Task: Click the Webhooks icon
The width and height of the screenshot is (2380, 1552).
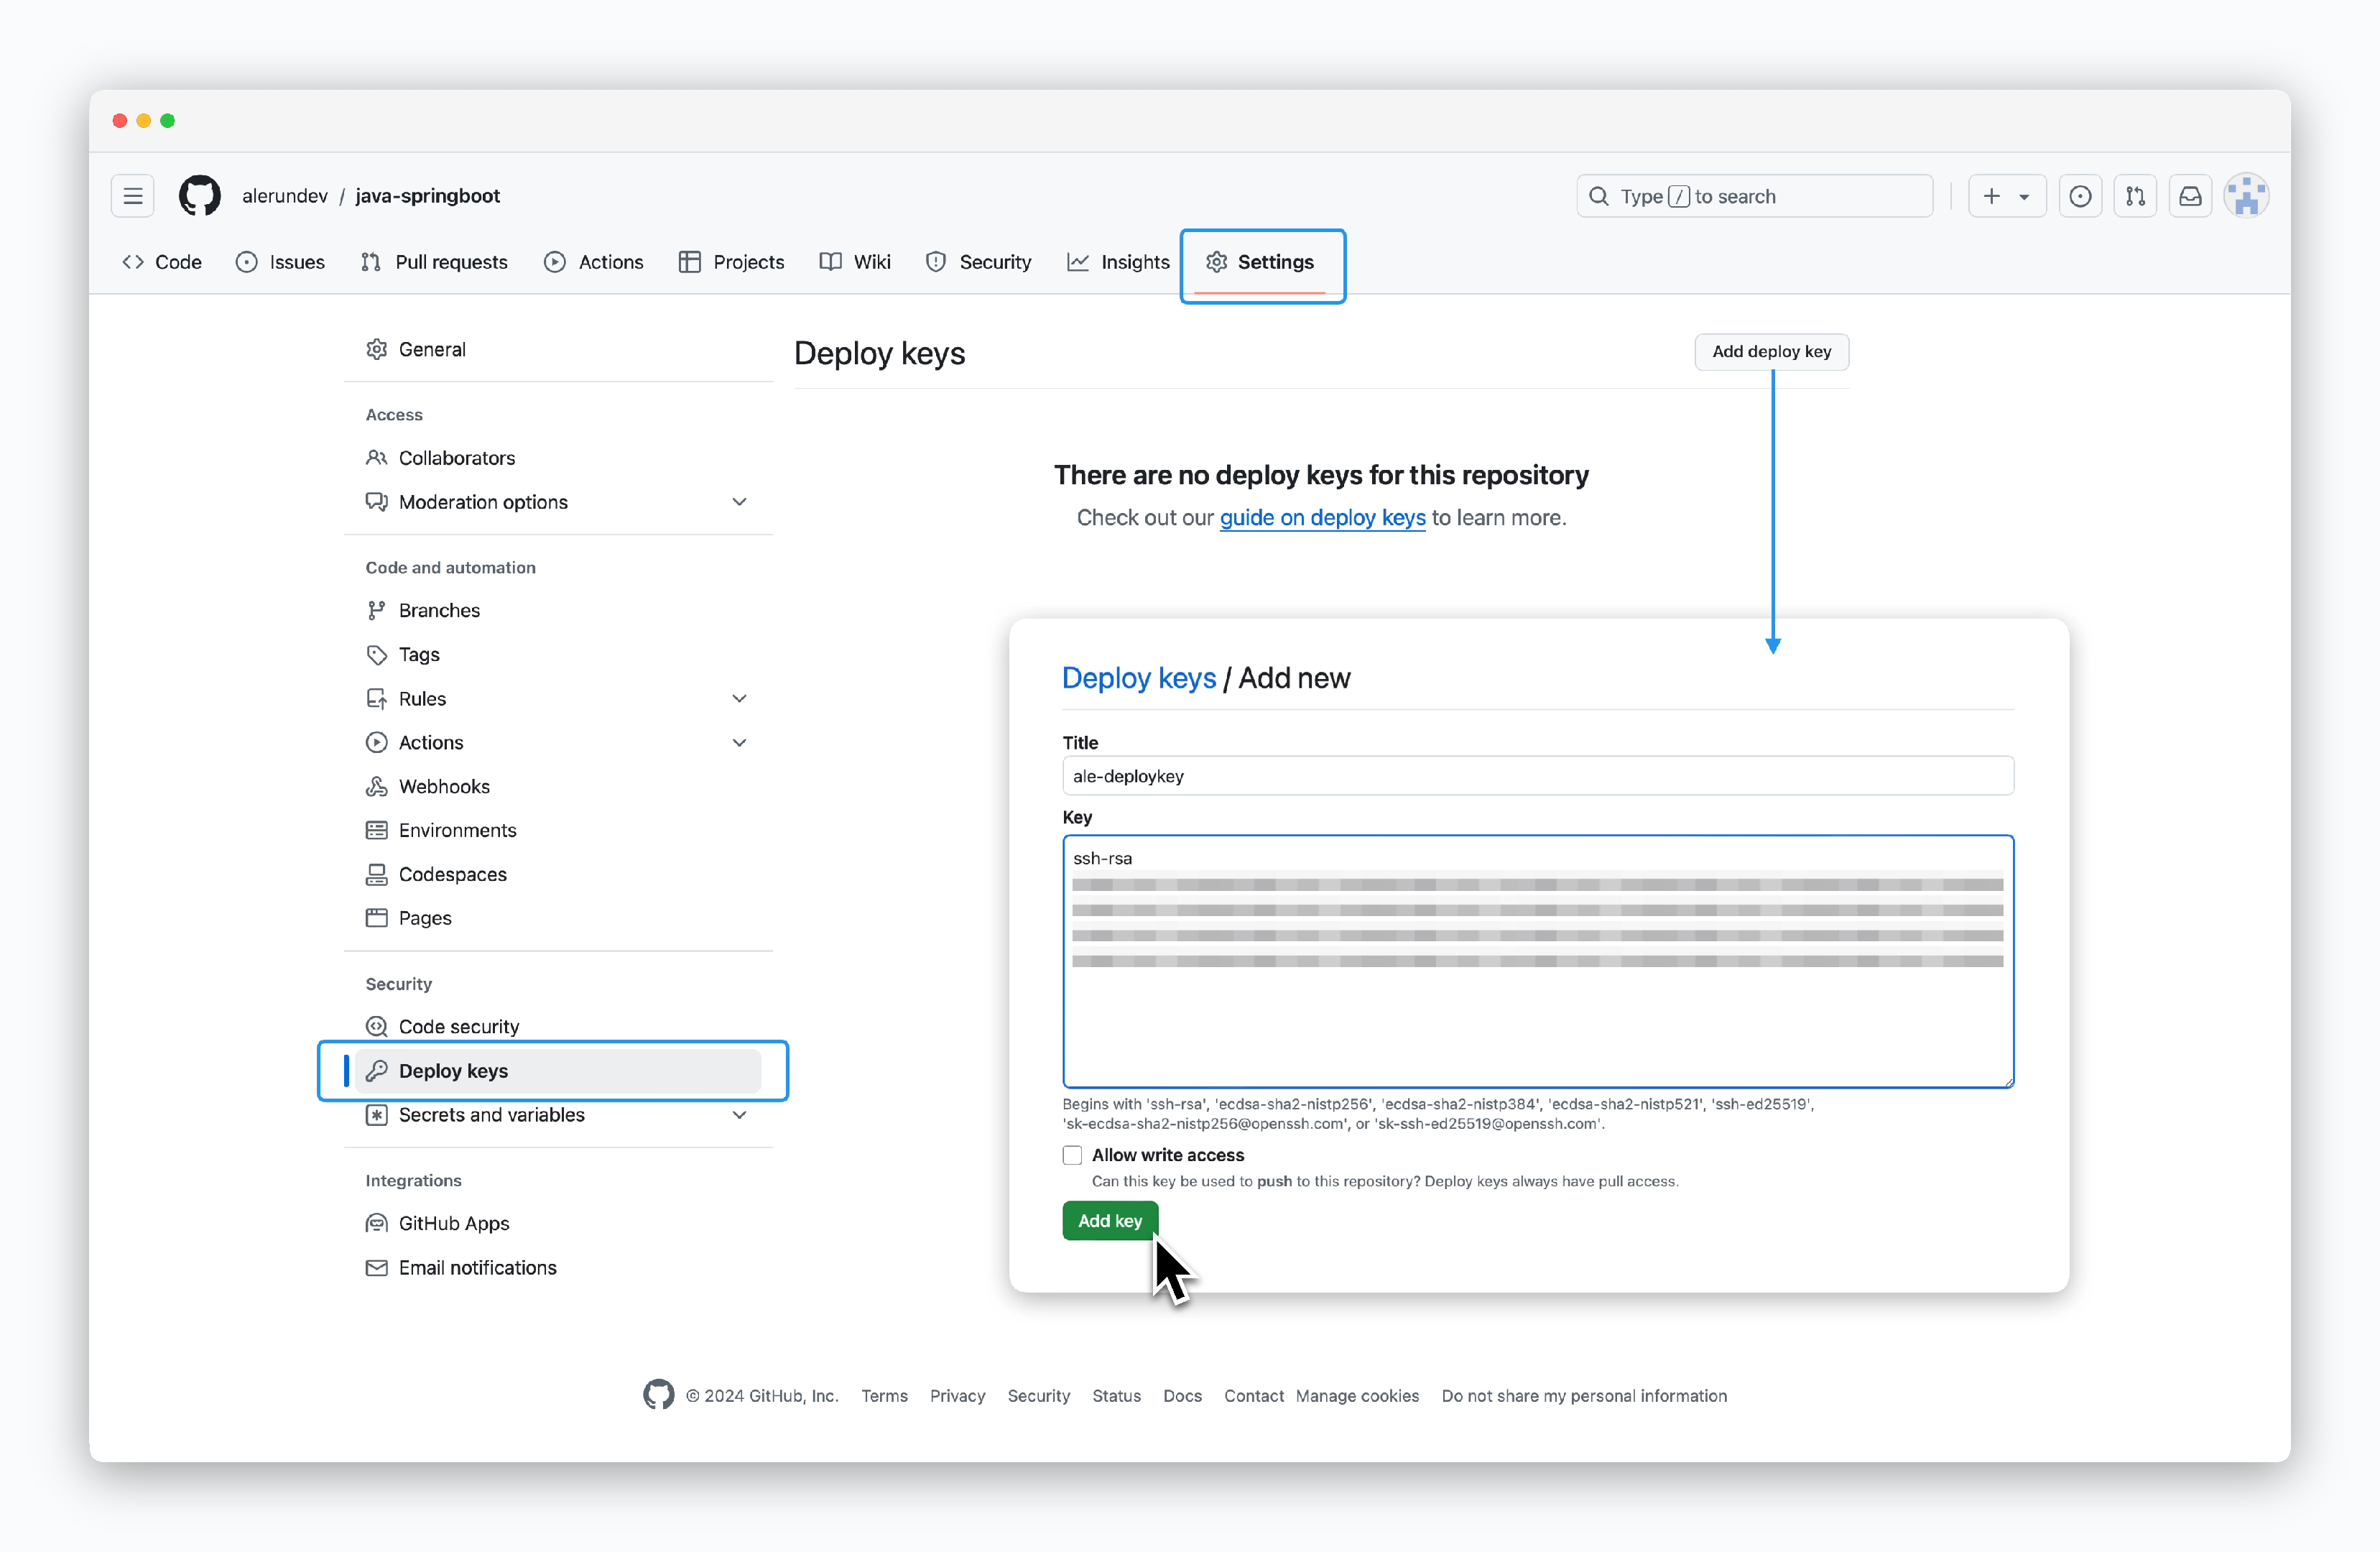Action: coord(376,786)
